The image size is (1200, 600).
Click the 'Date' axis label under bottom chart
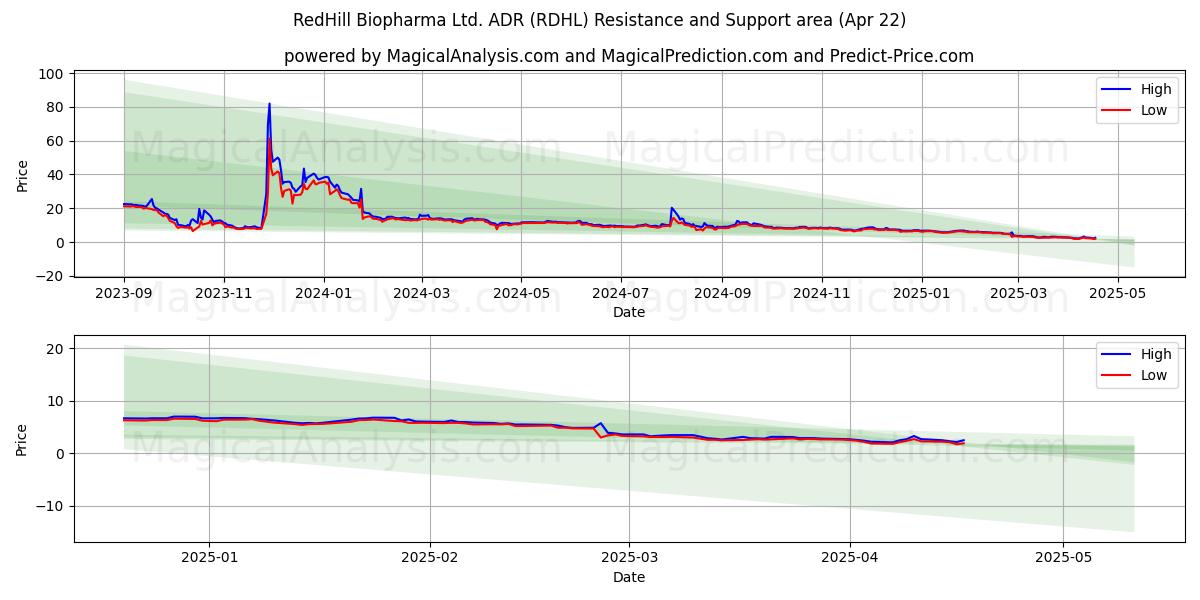pos(629,577)
